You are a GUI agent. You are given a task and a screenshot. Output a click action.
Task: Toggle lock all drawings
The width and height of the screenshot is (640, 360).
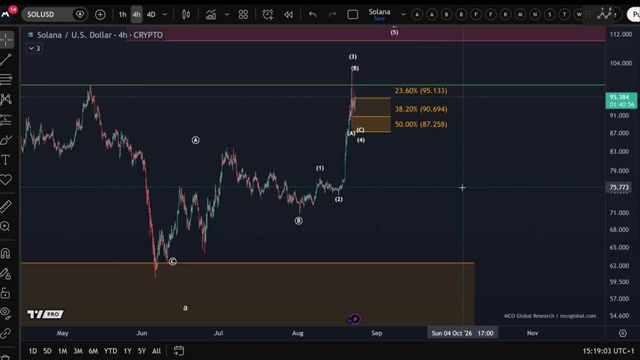coord(6,293)
